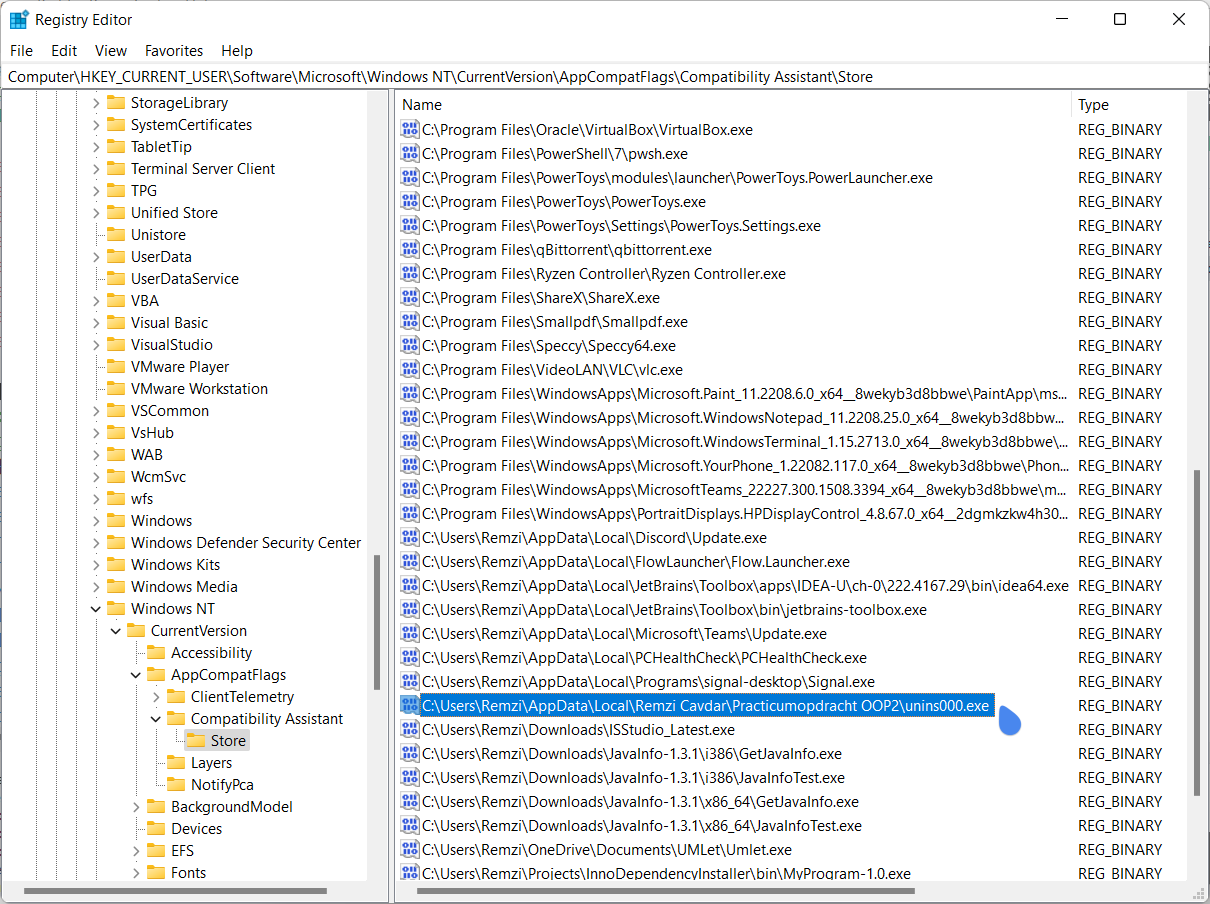Viewport: 1210px width, 904px height.
Task: Click binary icon of Ryzen Controller.exe value
Action: point(410,274)
